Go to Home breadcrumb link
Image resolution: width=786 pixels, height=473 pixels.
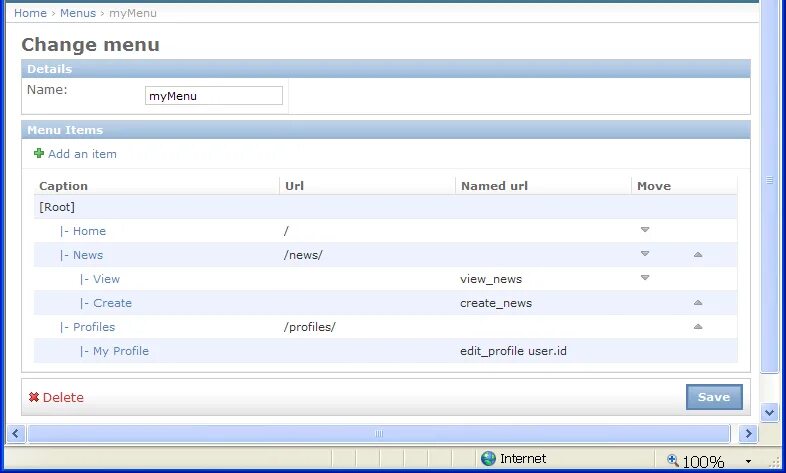(30, 13)
